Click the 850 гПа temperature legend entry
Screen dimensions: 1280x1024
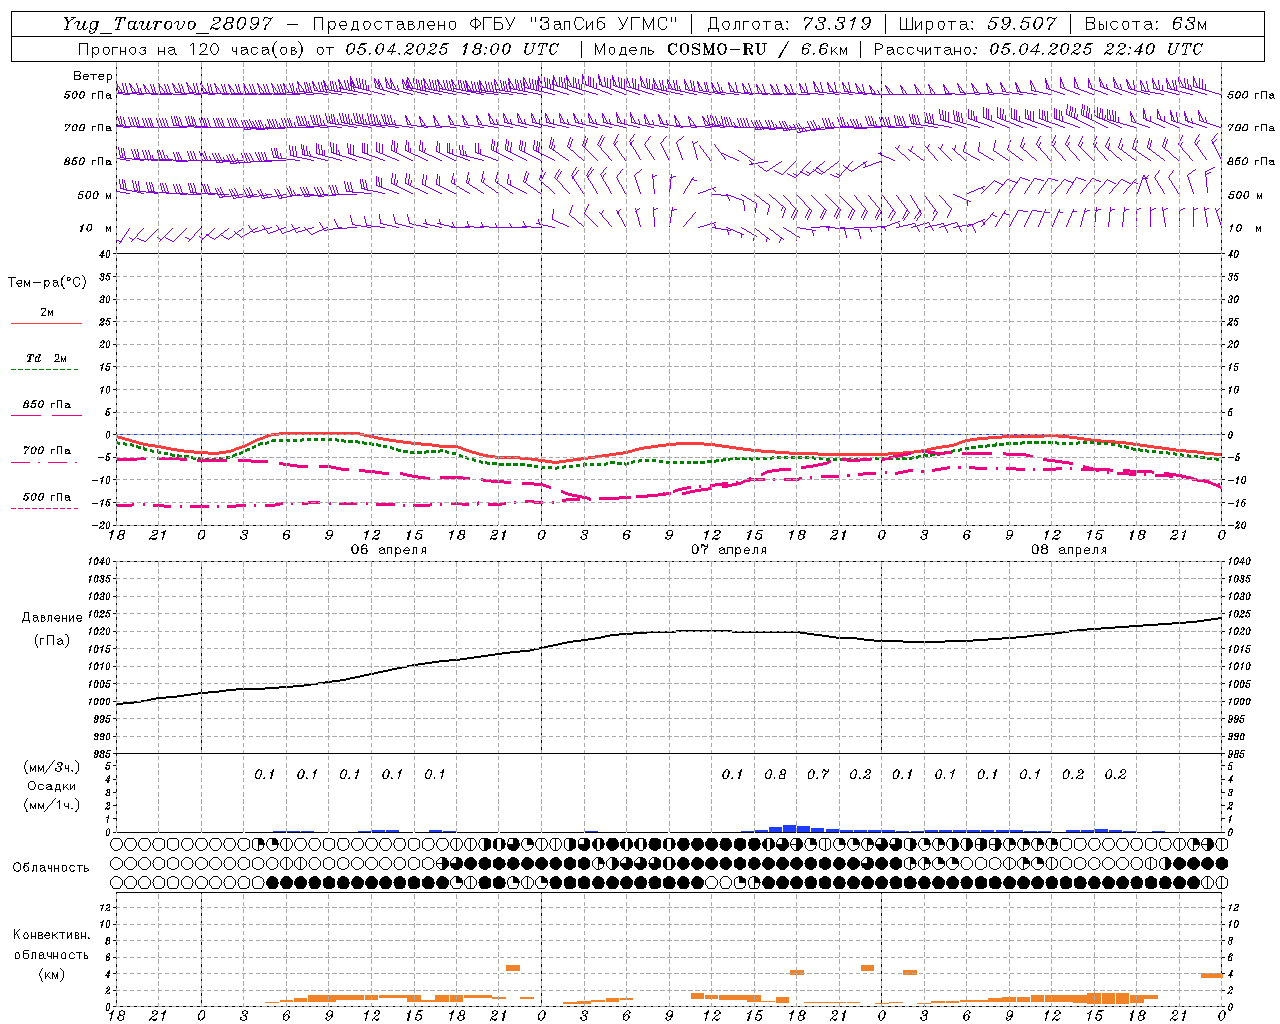pos(46,405)
